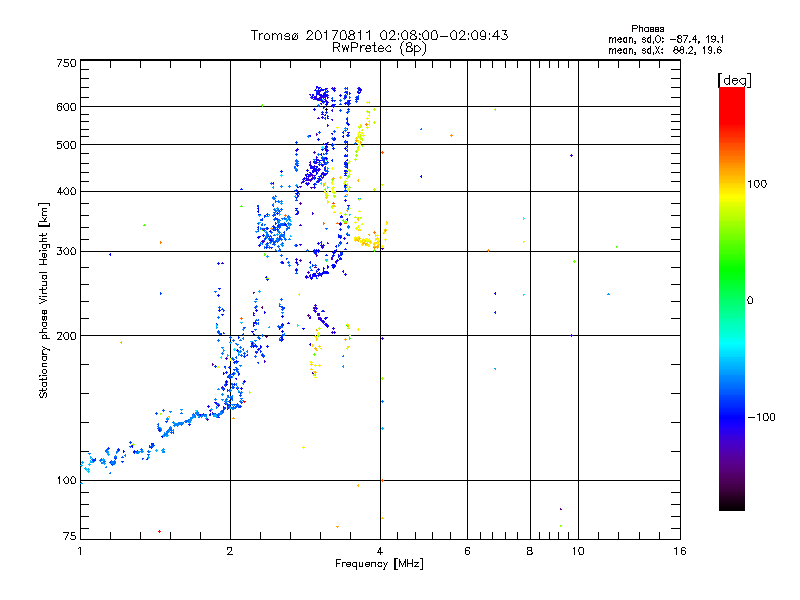Click x-axis tick label '2'
Viewport: 800px width, 600px height.
point(230,551)
